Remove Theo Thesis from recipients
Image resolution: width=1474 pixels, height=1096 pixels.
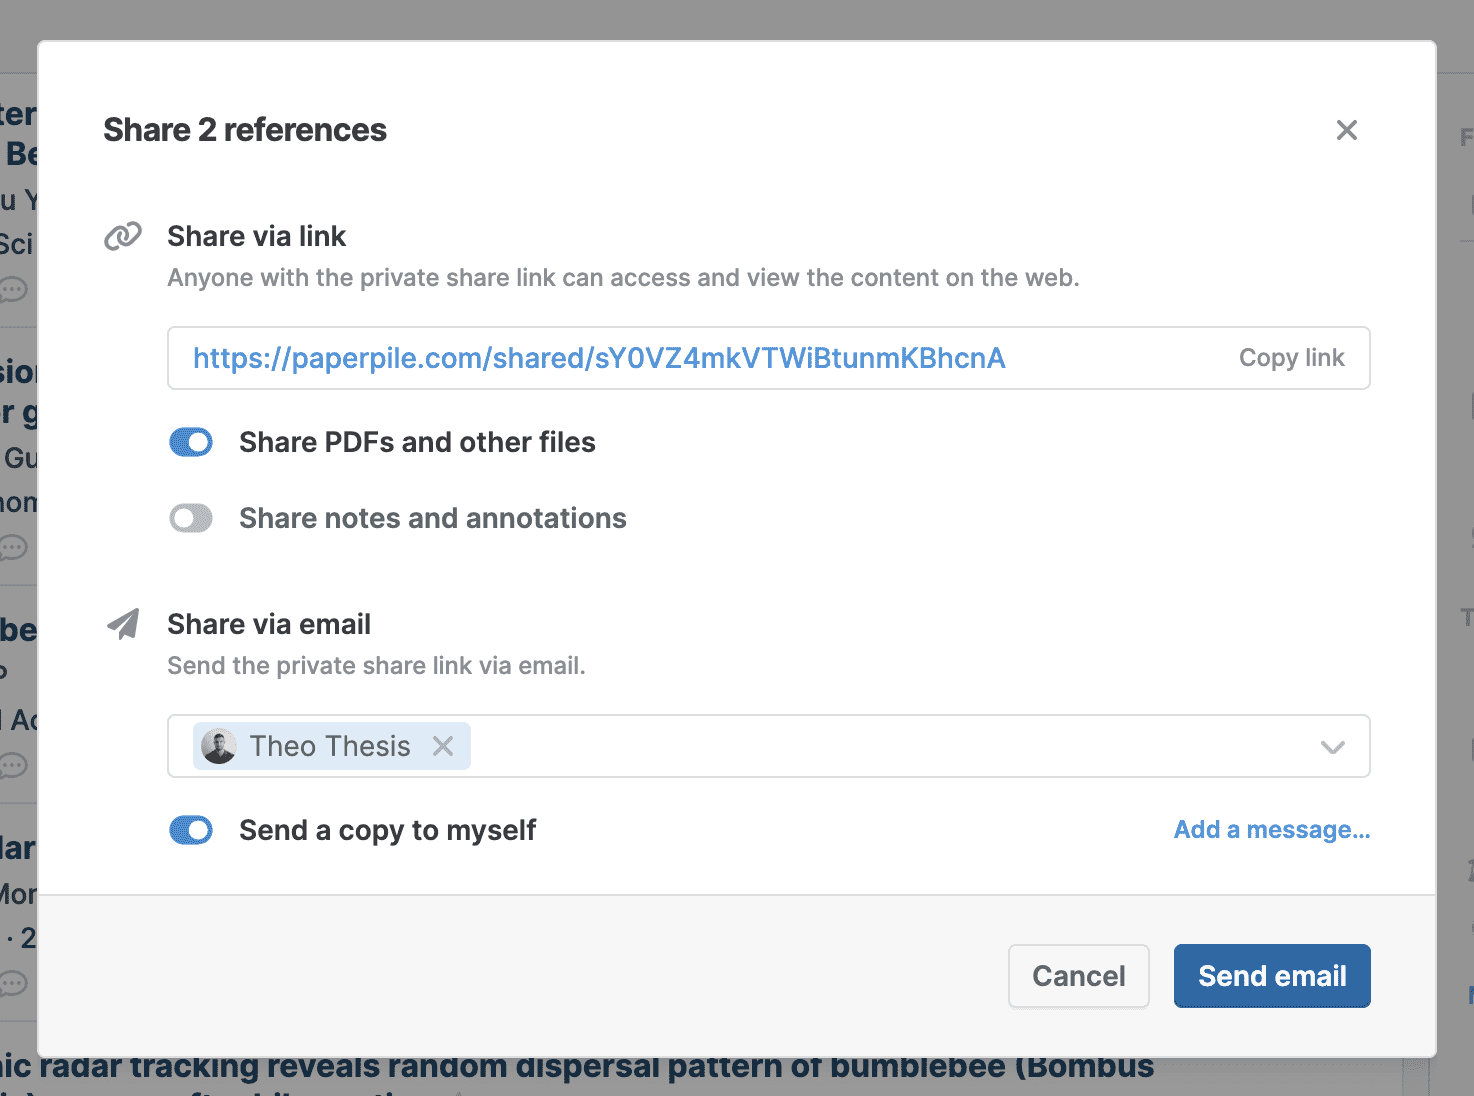point(443,746)
